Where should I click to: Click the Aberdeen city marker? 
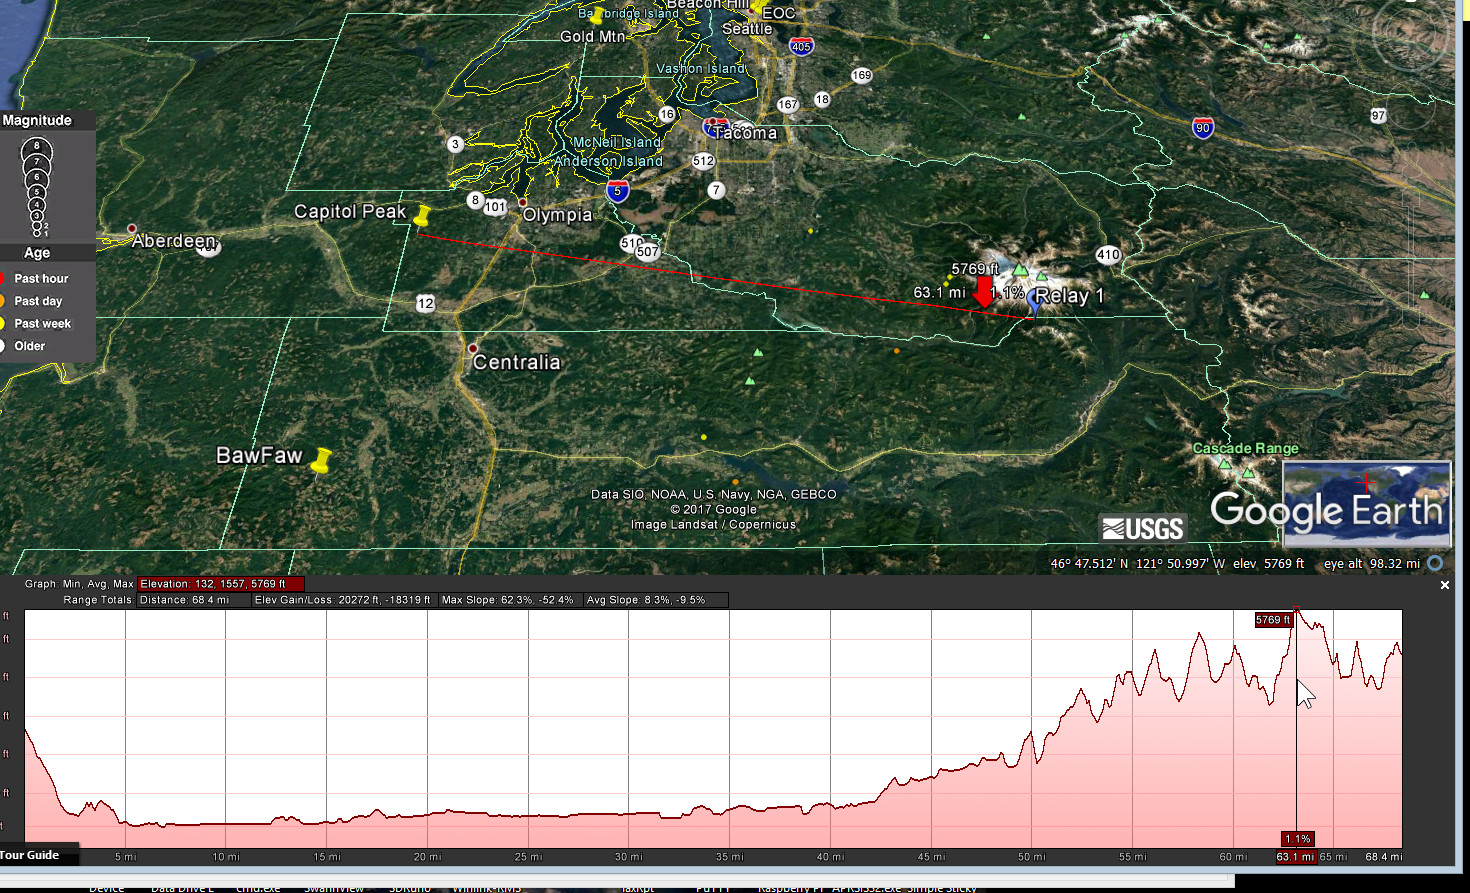131,229
